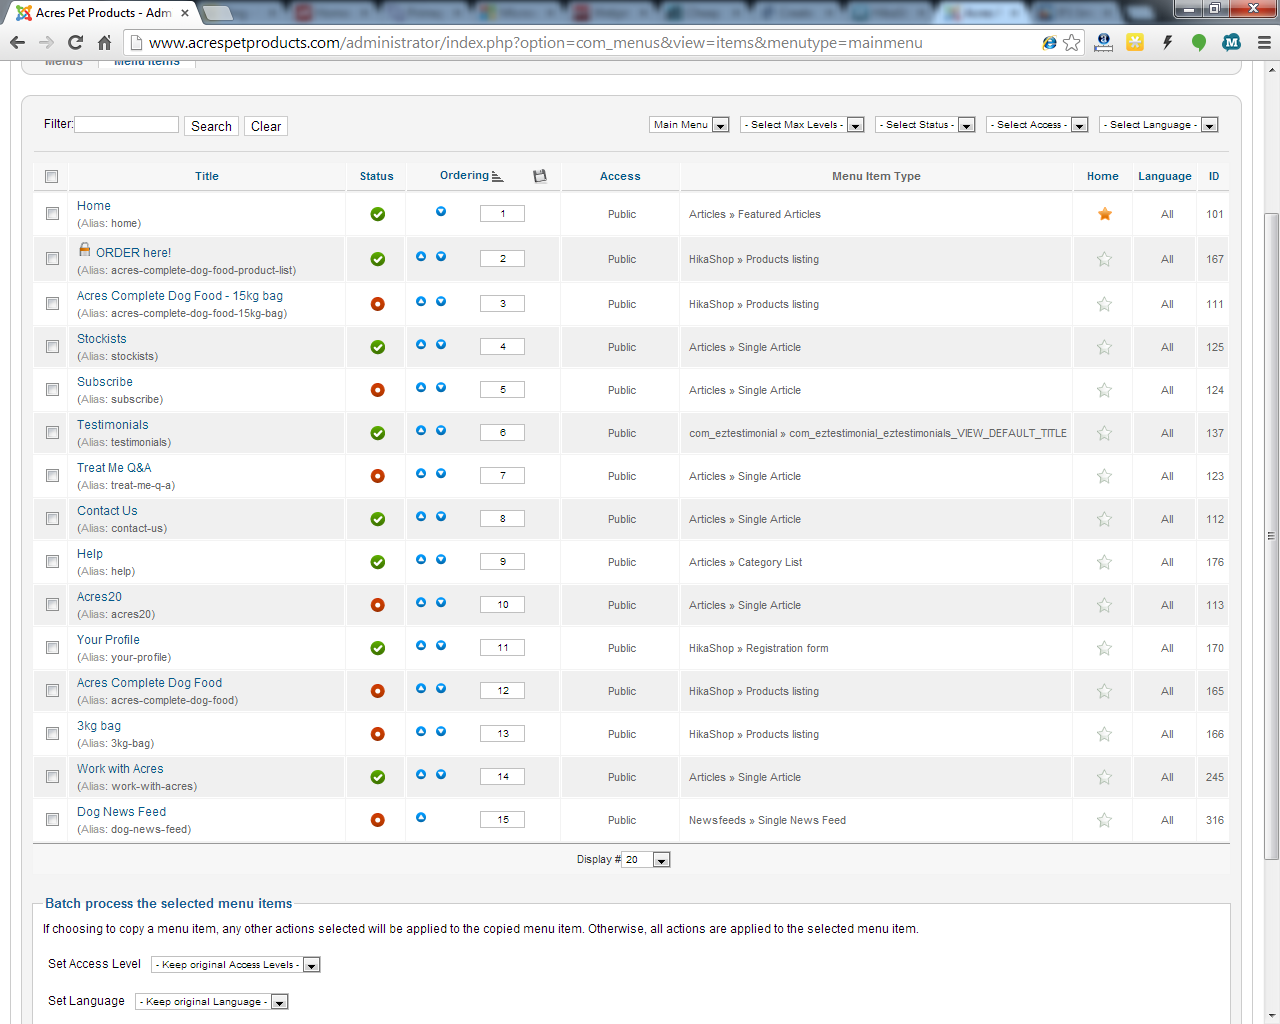Open browser home page

(x=105, y=42)
